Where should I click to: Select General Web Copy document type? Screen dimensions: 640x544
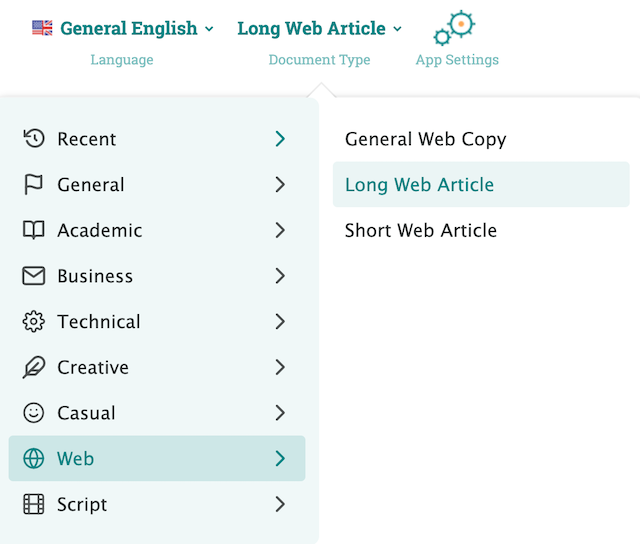tap(425, 139)
